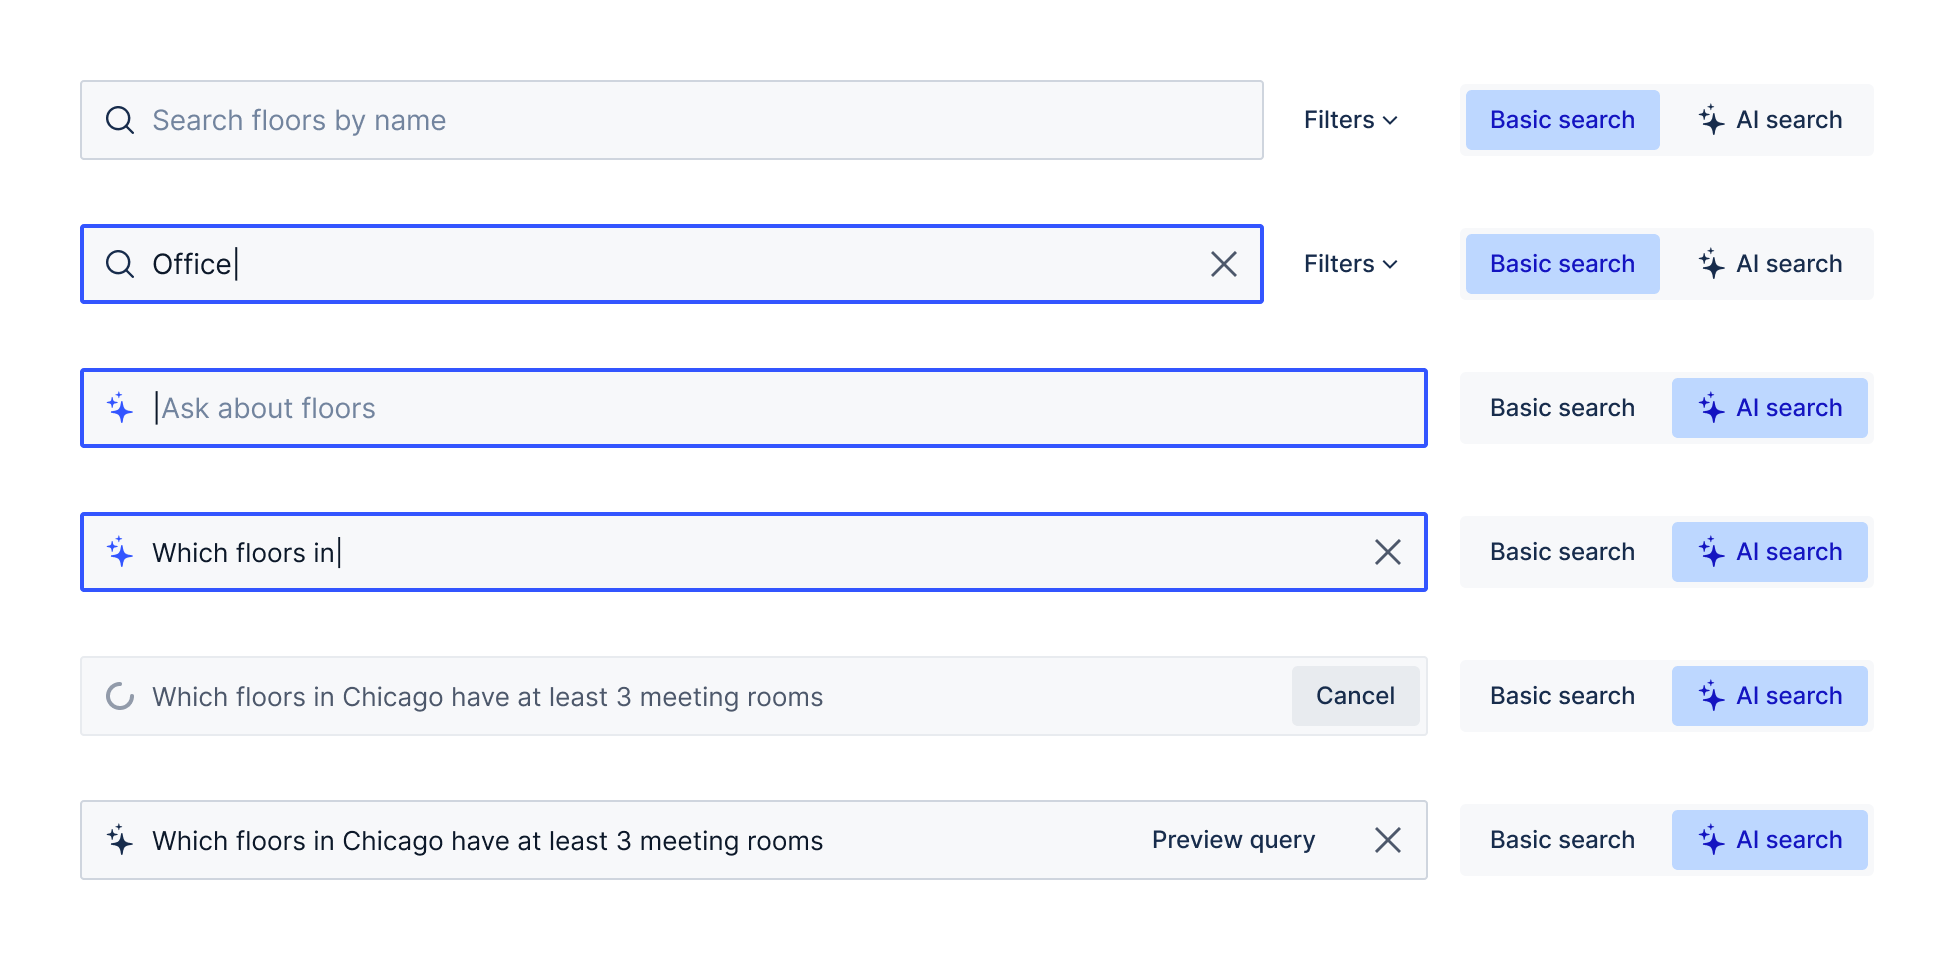Click the loading spinner next to the Chicago query

pyautogui.click(x=120, y=696)
